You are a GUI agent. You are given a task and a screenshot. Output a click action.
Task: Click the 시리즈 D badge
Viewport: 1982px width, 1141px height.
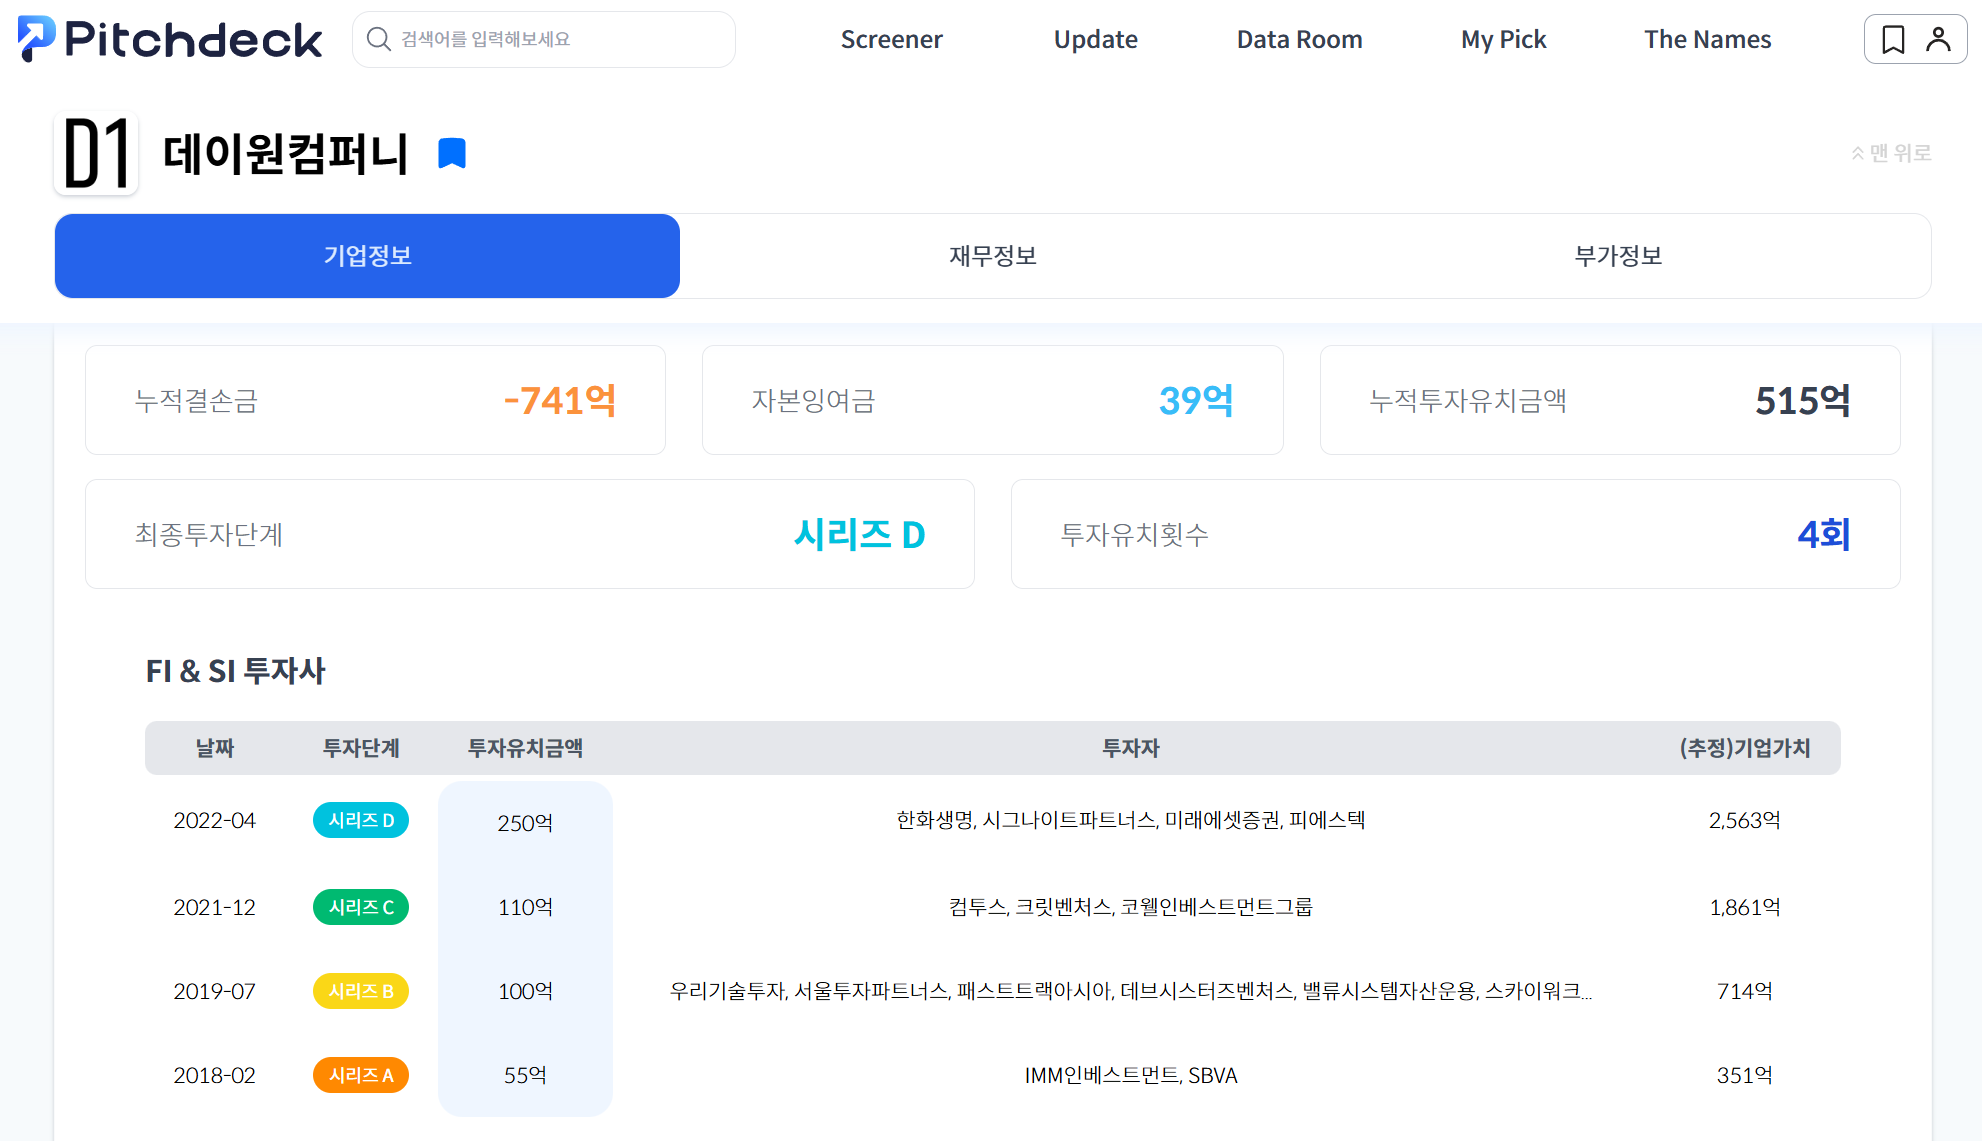click(x=361, y=820)
